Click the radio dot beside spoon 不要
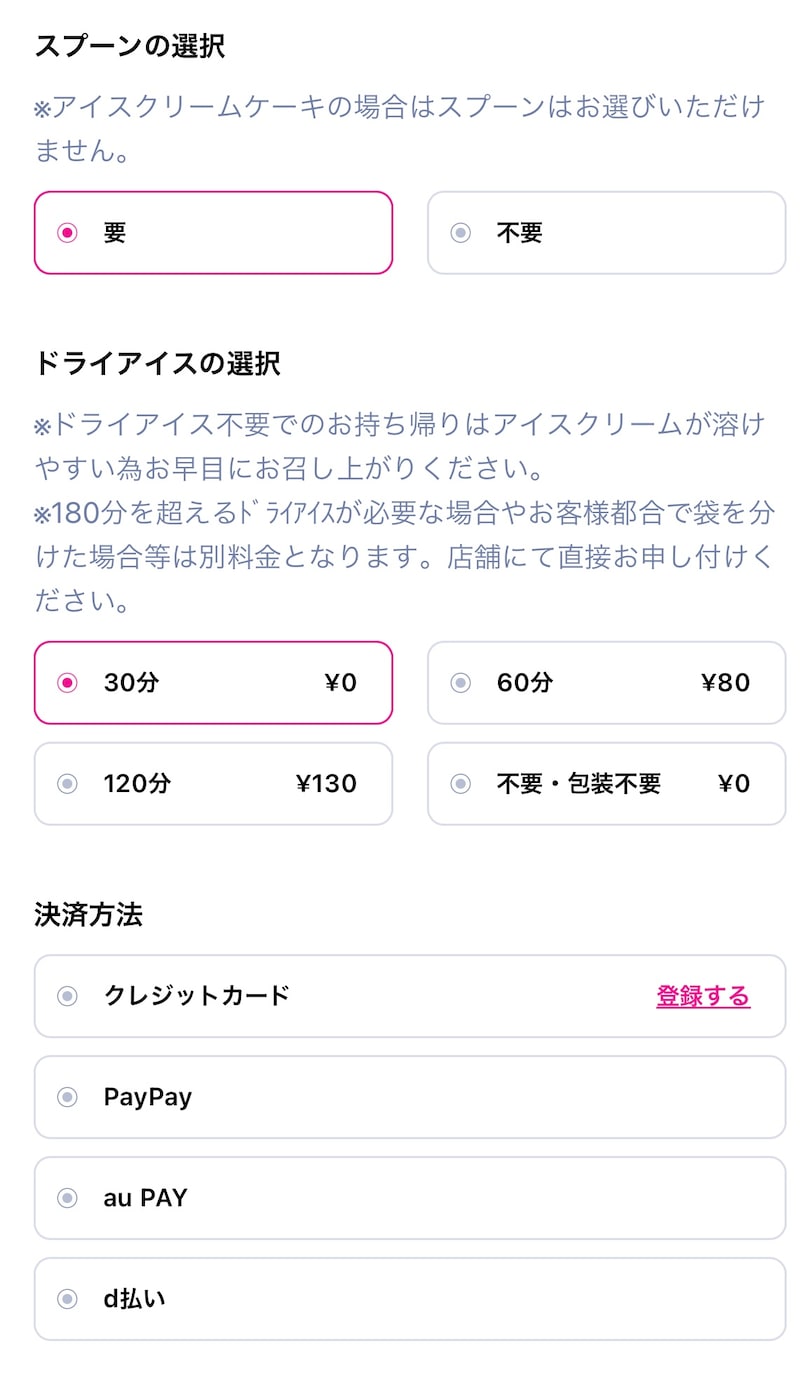The width and height of the screenshot is (800, 1381). tap(460, 233)
